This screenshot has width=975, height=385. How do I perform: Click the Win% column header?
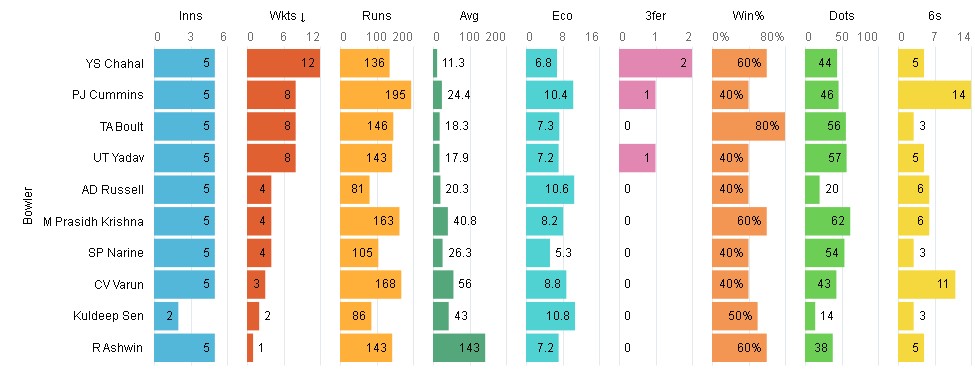click(748, 17)
